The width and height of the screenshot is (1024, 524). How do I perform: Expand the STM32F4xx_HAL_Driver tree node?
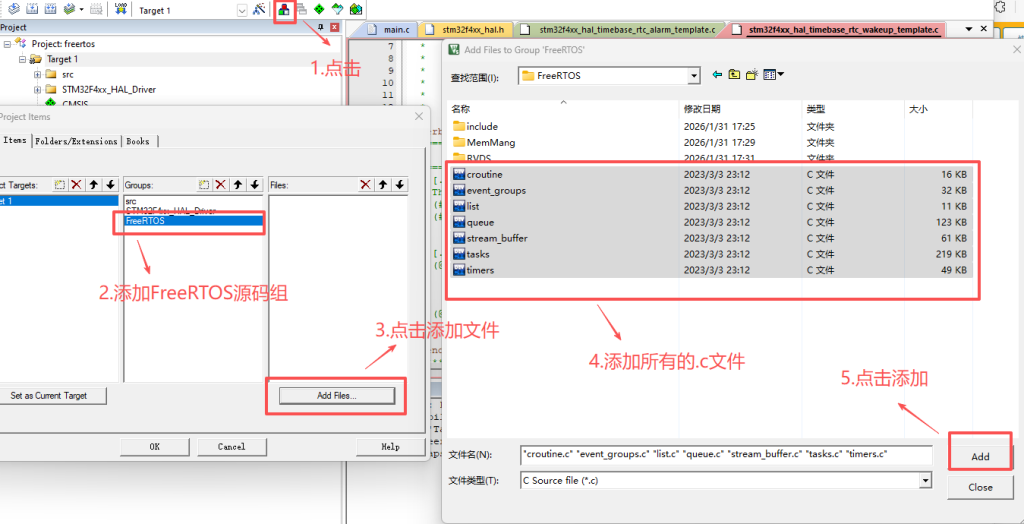38,89
